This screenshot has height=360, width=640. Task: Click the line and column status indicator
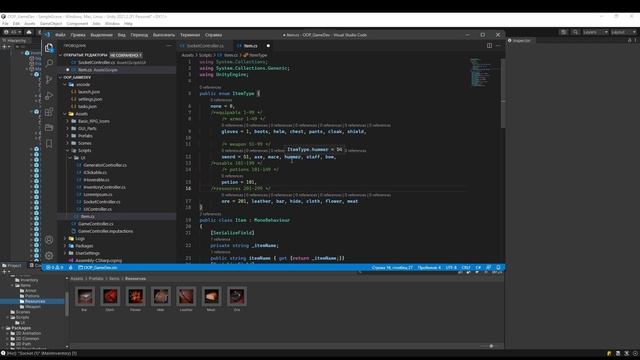392,268
